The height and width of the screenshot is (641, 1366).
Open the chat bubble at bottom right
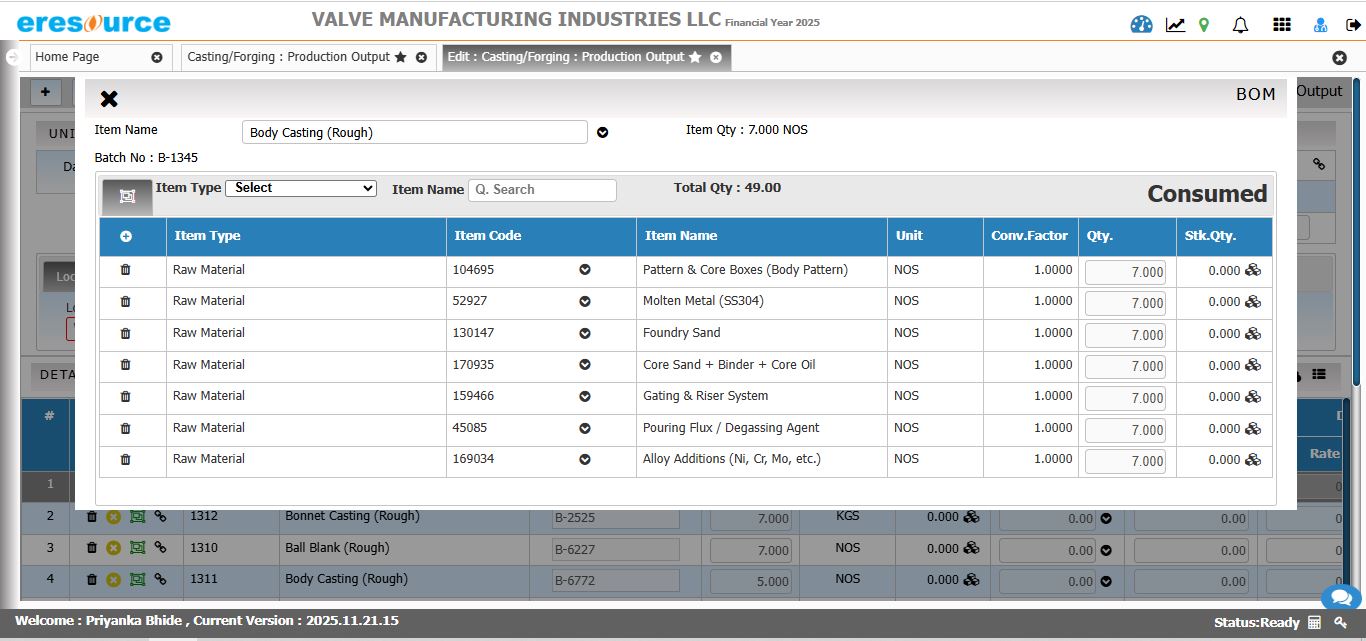[1341, 597]
